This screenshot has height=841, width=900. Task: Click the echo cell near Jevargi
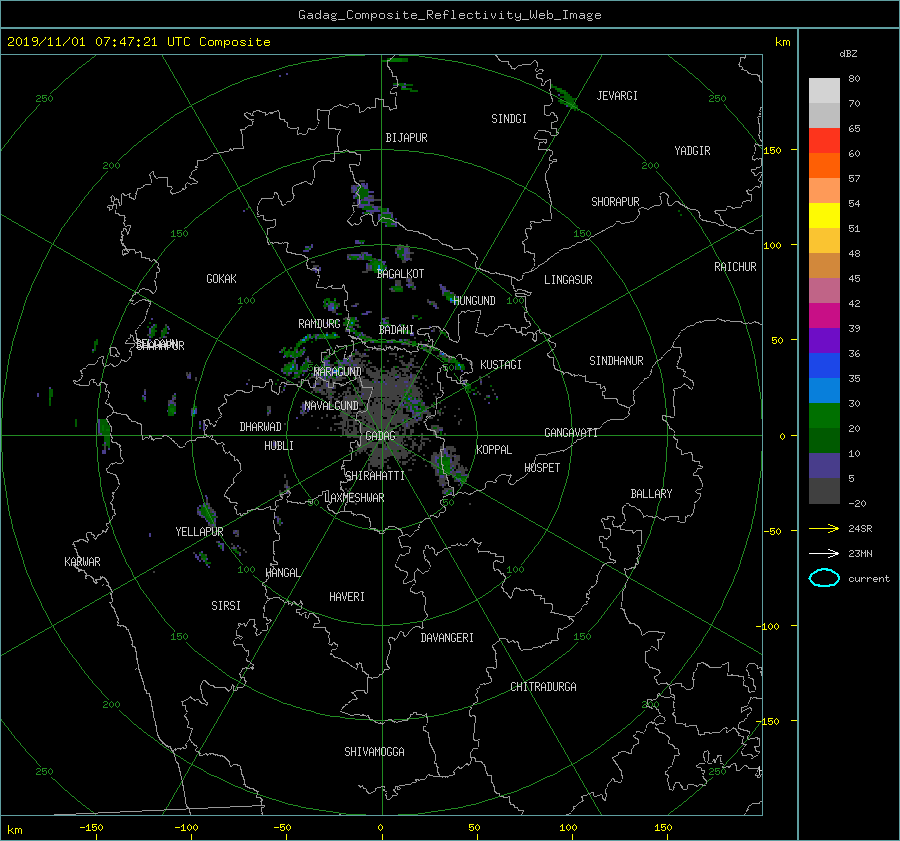[x=564, y=97]
